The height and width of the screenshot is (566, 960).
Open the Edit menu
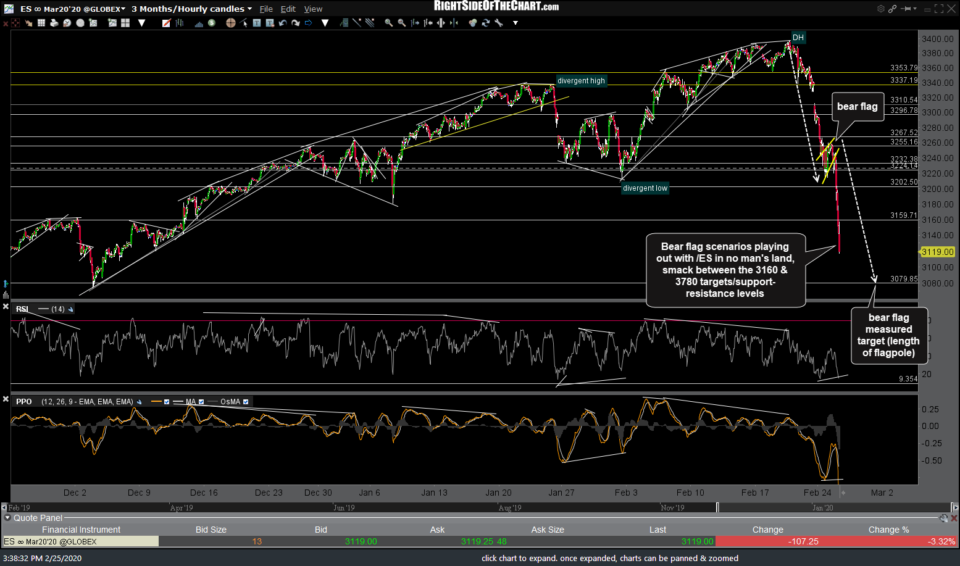coord(288,9)
